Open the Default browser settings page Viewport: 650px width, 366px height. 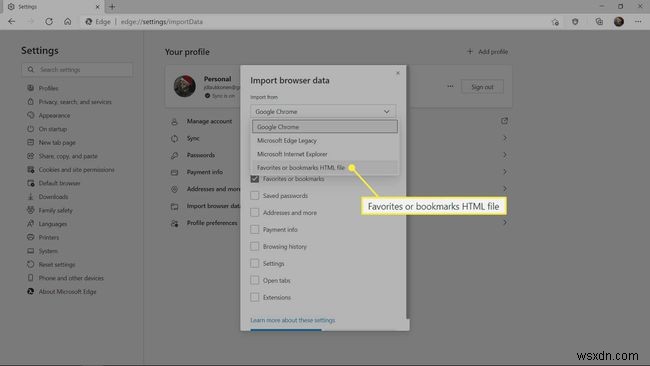point(59,183)
